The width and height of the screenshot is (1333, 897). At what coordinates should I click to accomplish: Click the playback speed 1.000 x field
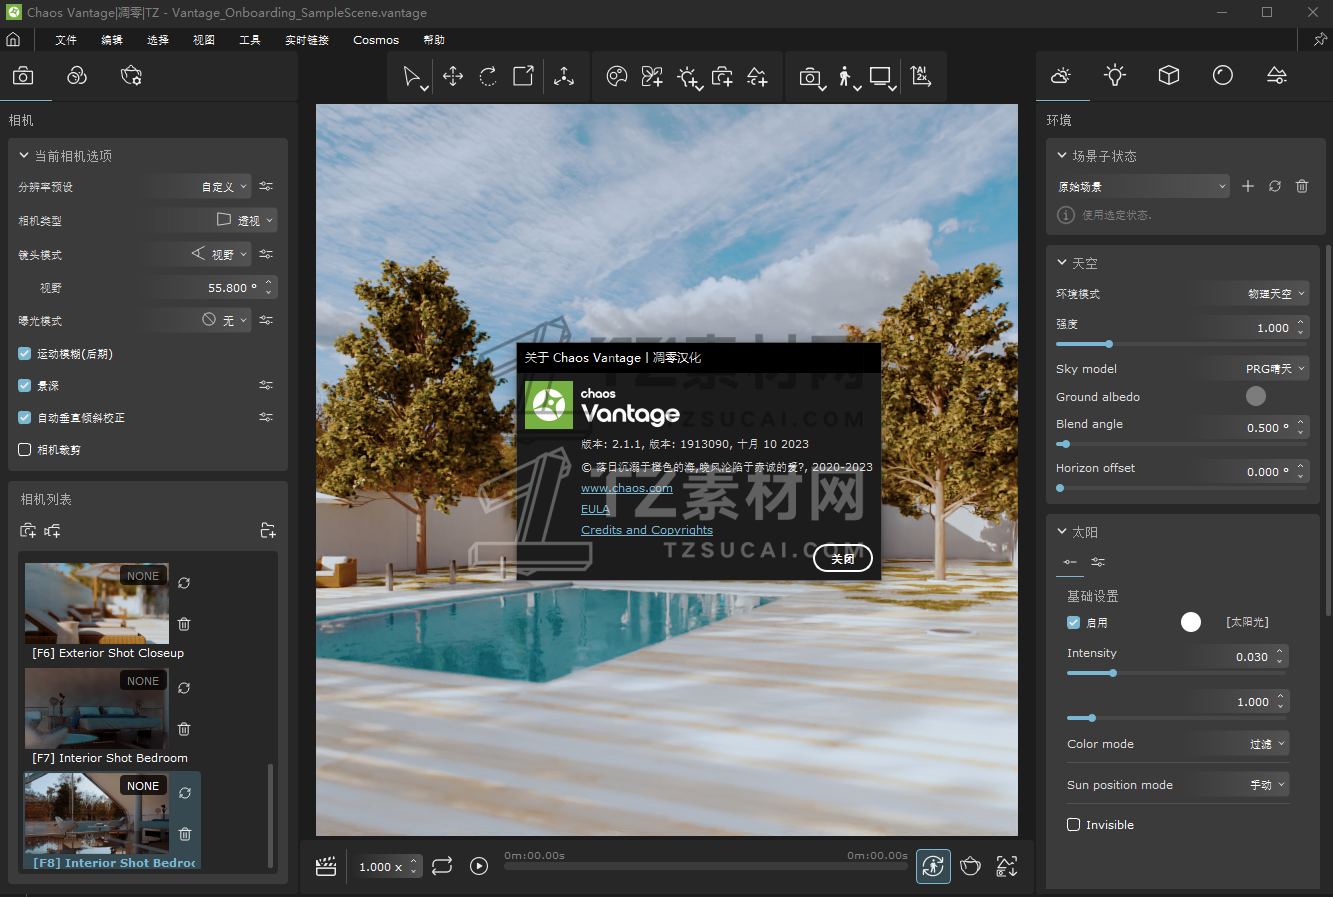(388, 867)
